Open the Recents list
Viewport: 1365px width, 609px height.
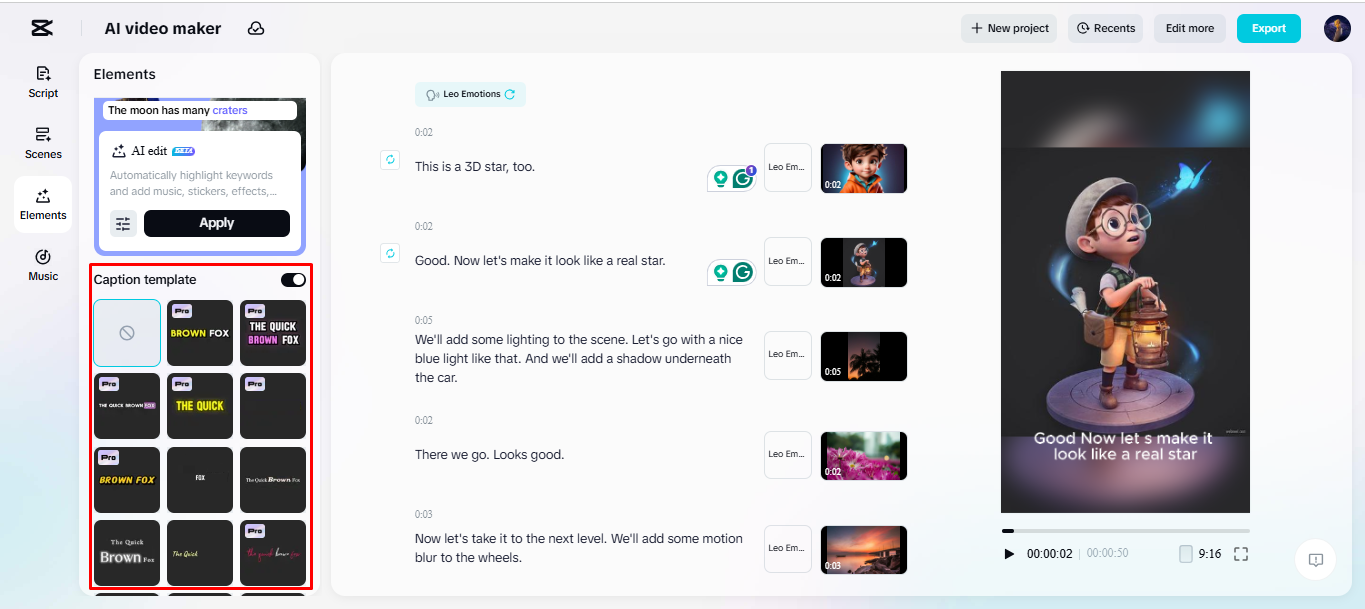[1105, 28]
